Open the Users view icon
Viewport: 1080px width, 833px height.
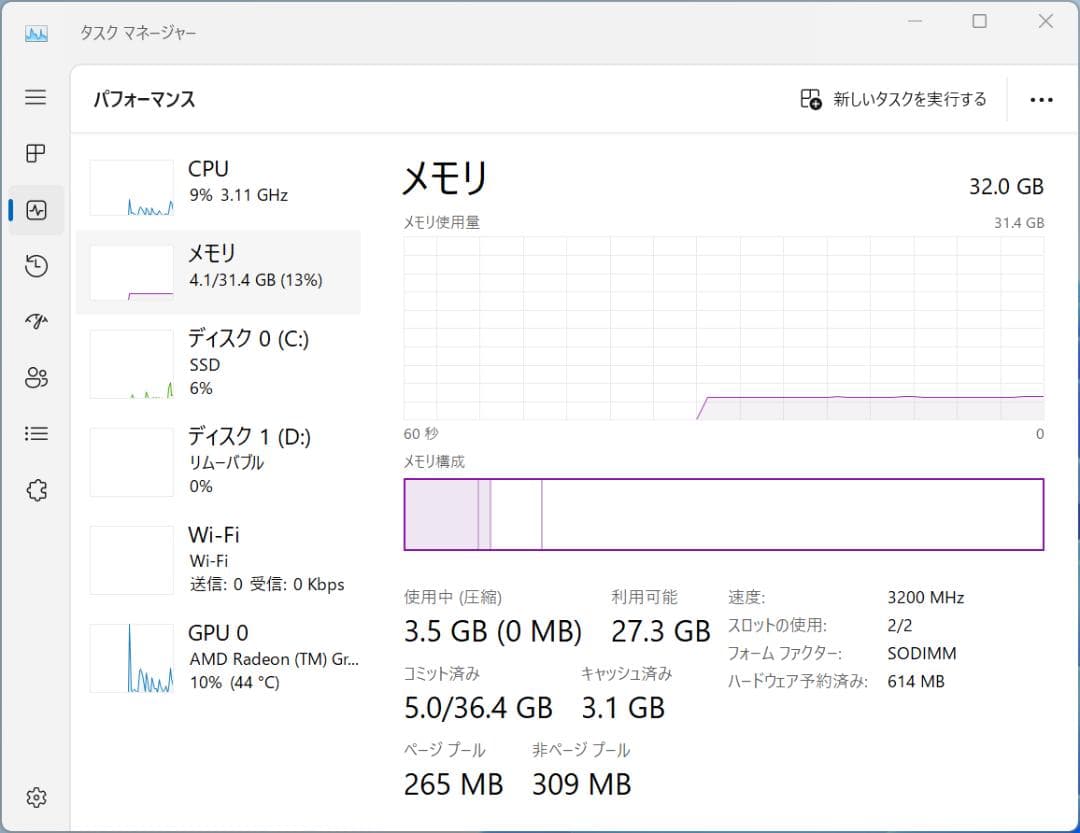pyautogui.click(x=35, y=377)
